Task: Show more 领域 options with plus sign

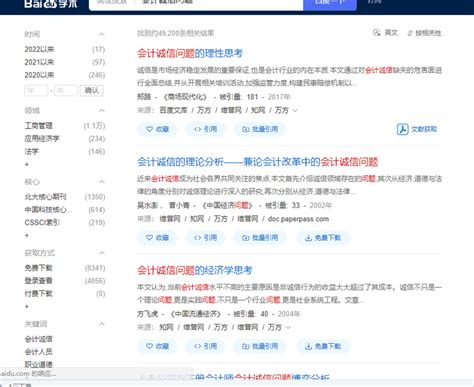Action: pos(27,164)
